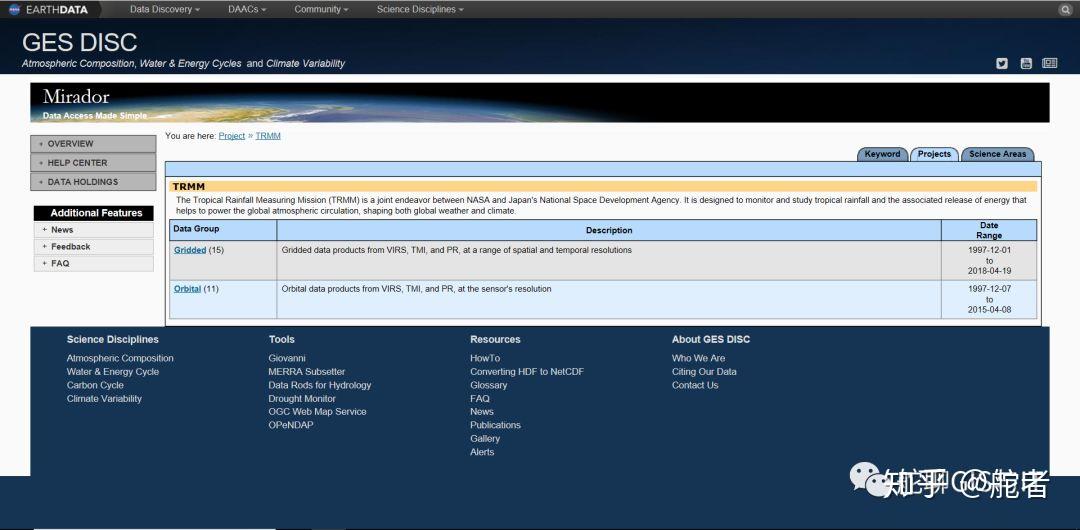This screenshot has height=530, width=1080.
Task: Click the NASA logo in top bar
Action: [14, 10]
